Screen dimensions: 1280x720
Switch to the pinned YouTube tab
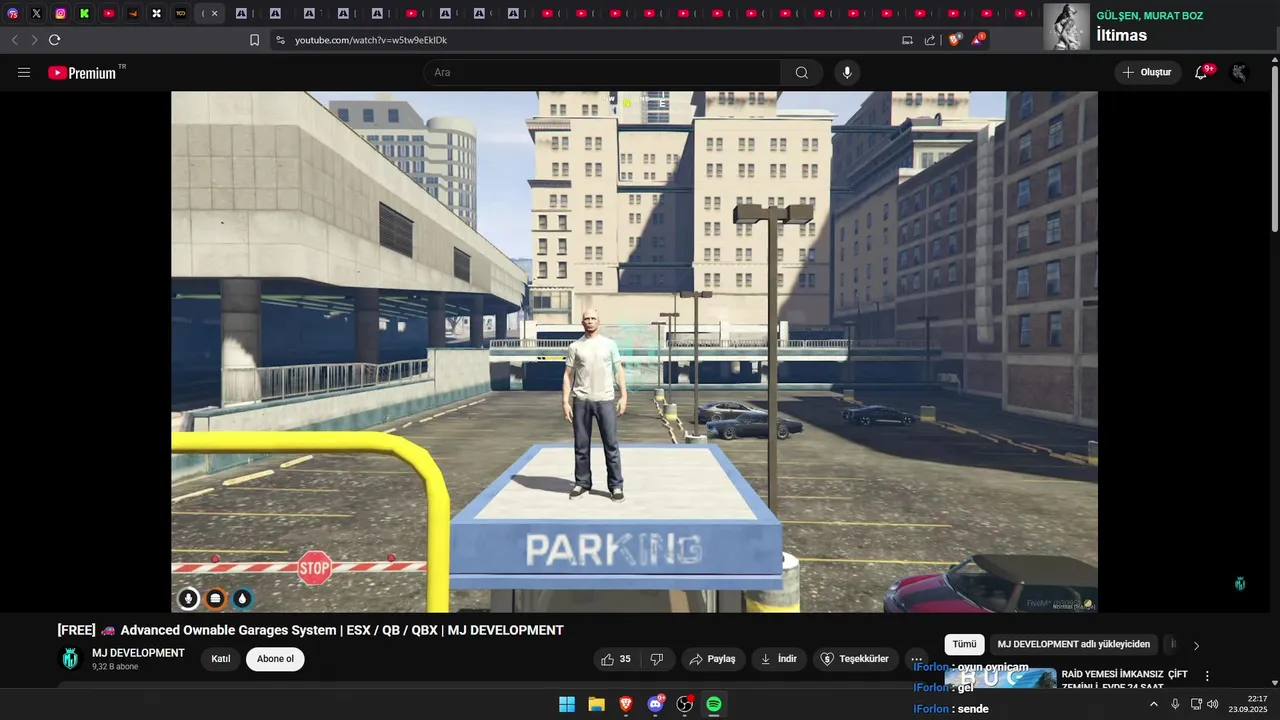coord(108,14)
